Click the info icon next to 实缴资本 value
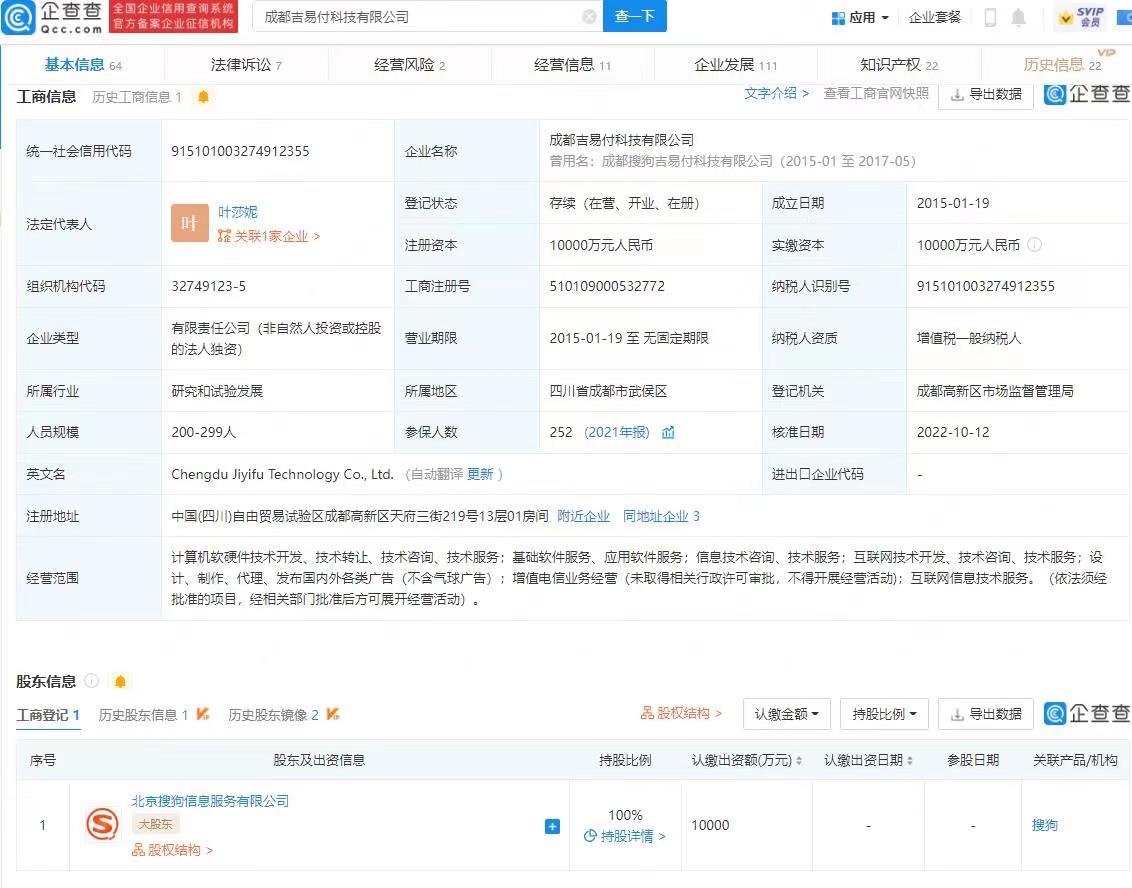The image size is (1132, 888). (x=1035, y=245)
